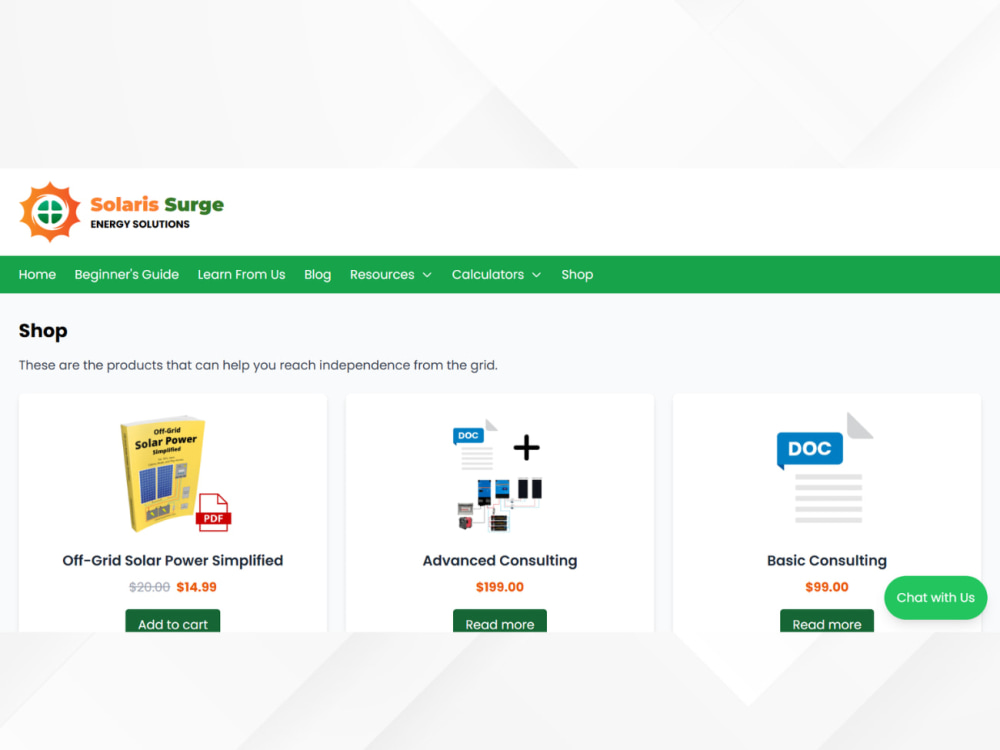The width and height of the screenshot is (1000, 750).
Task: Click the $199.00 price text
Action: click(500, 587)
